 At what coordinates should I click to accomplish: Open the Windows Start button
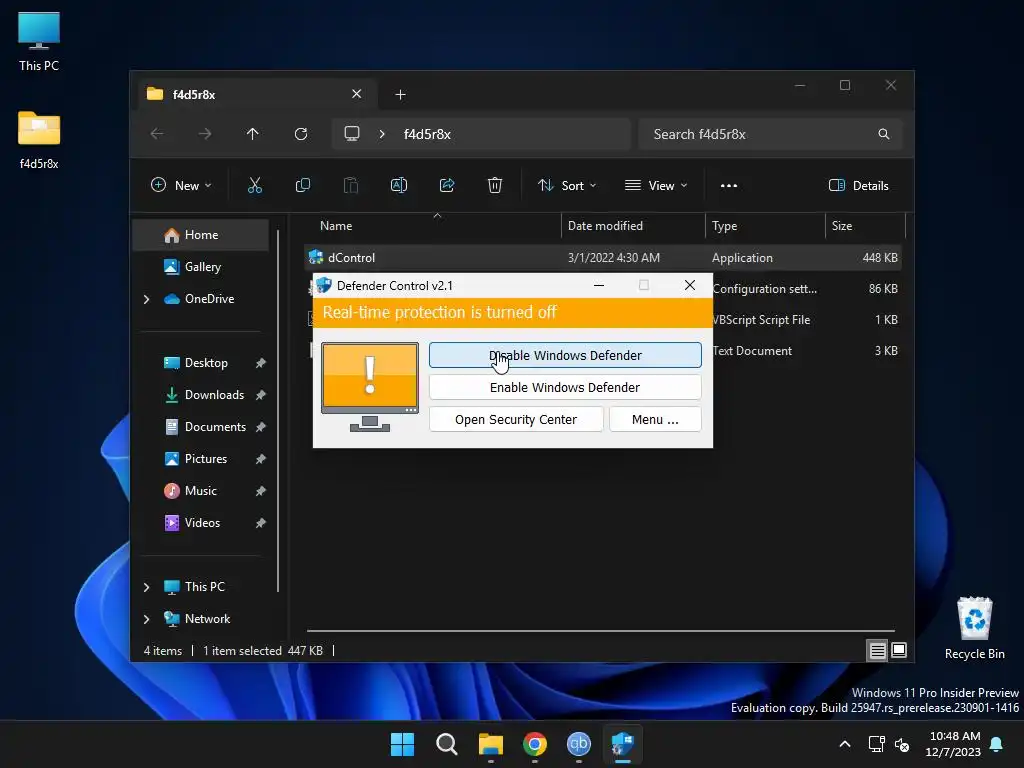tap(402, 744)
